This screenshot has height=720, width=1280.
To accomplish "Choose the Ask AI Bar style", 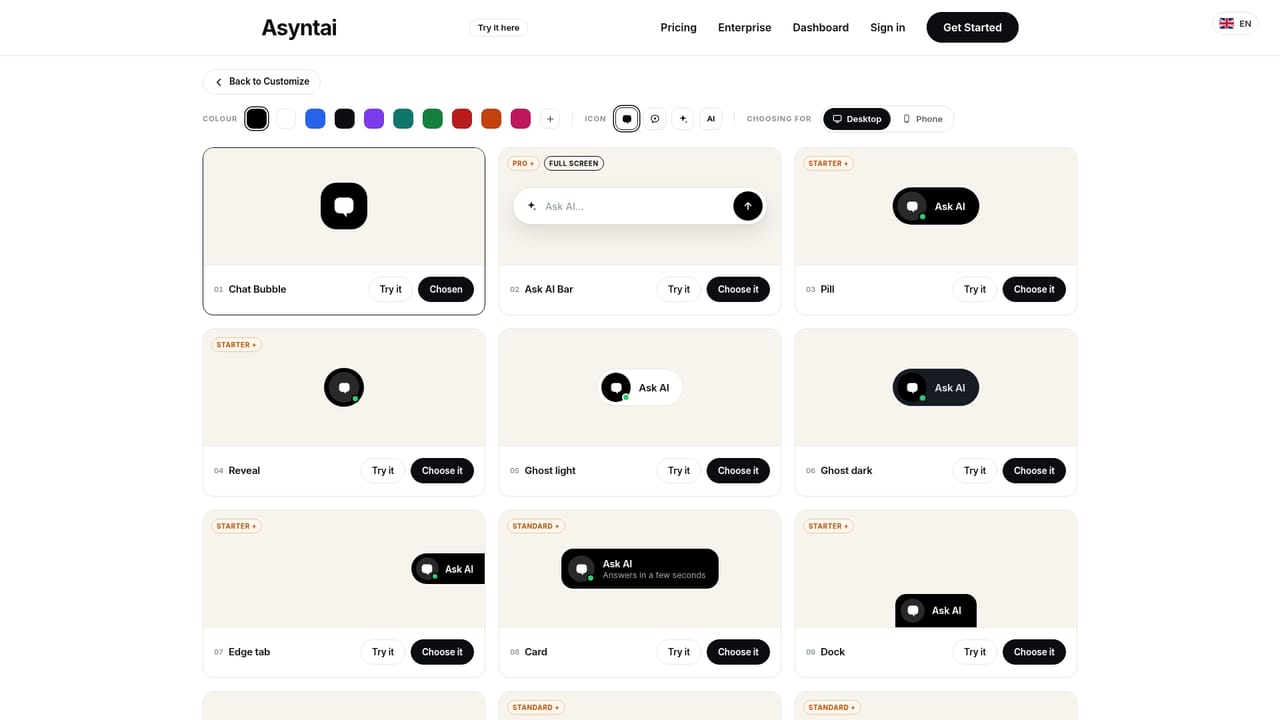I will [x=738, y=289].
